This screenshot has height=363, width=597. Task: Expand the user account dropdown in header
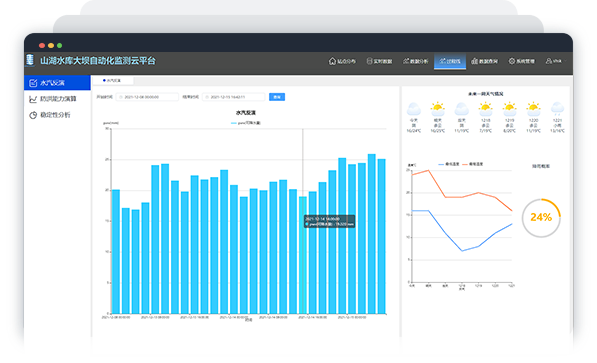(555, 61)
